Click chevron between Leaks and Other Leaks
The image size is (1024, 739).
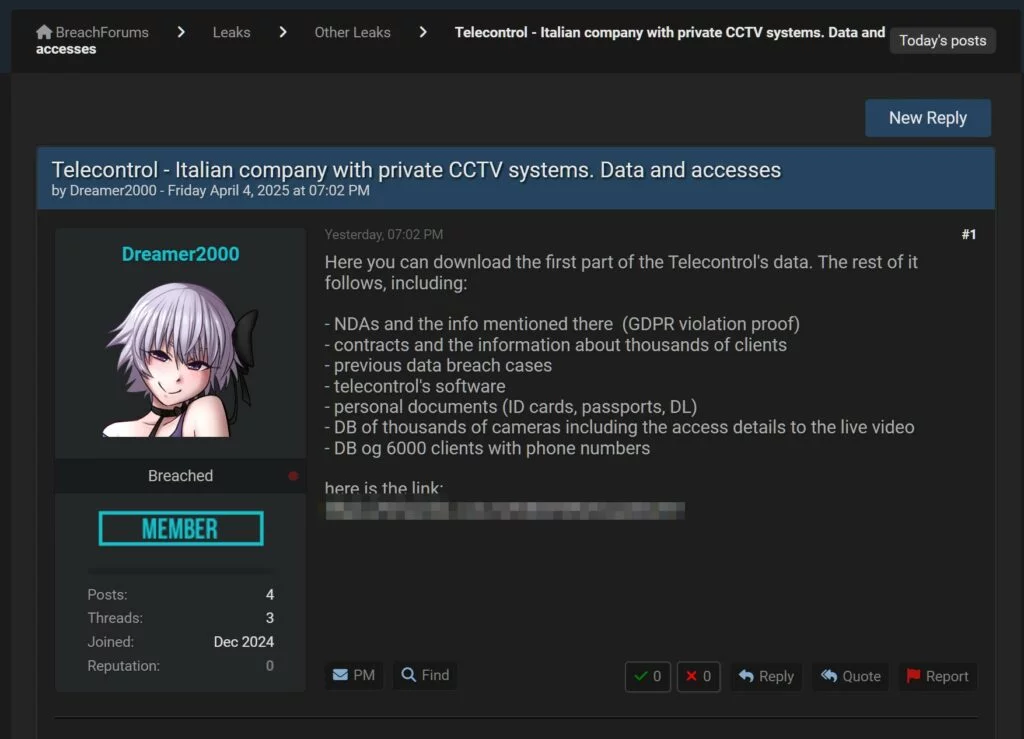(283, 32)
